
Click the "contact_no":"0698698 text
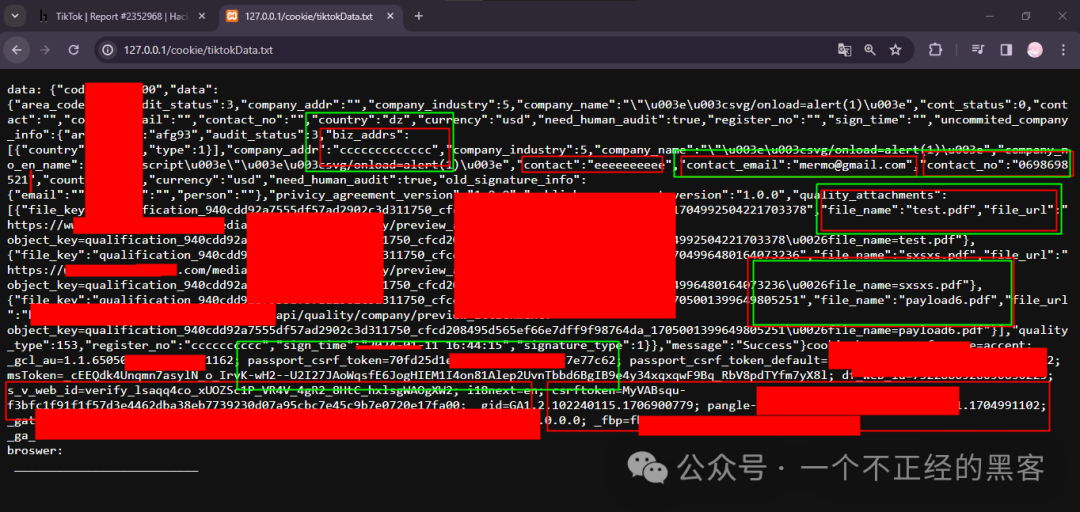[x=997, y=165]
